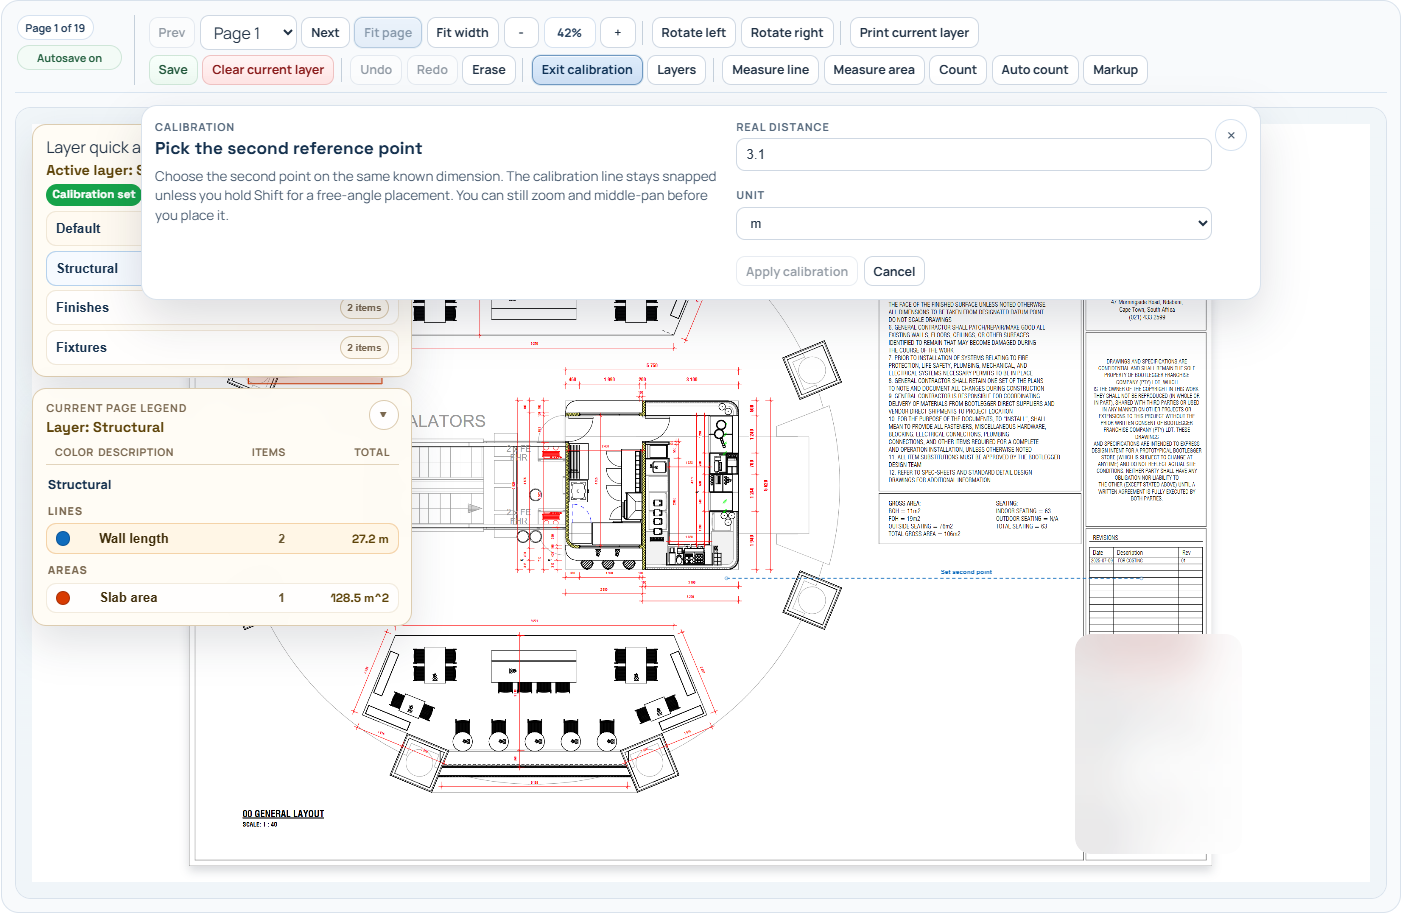The width and height of the screenshot is (1402, 914).
Task: Save the project
Action: (173, 70)
